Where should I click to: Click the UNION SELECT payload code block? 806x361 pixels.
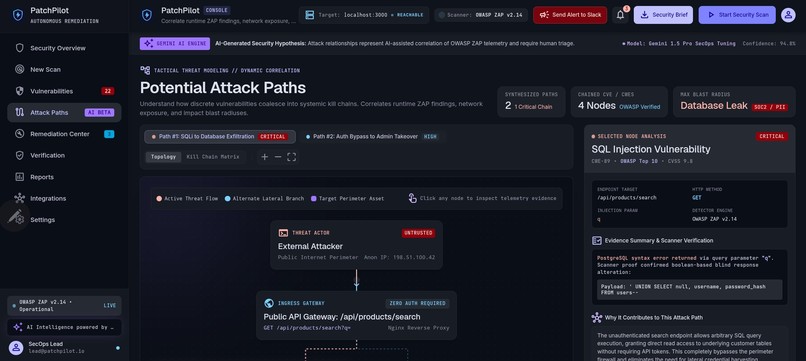coord(690,290)
